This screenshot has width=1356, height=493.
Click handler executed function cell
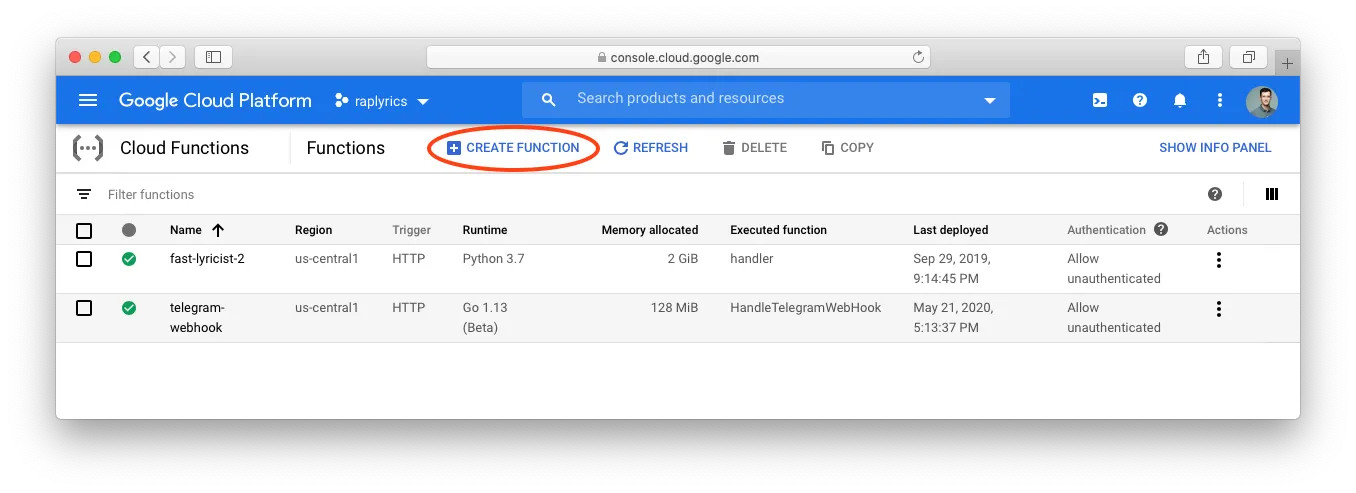[752, 259]
